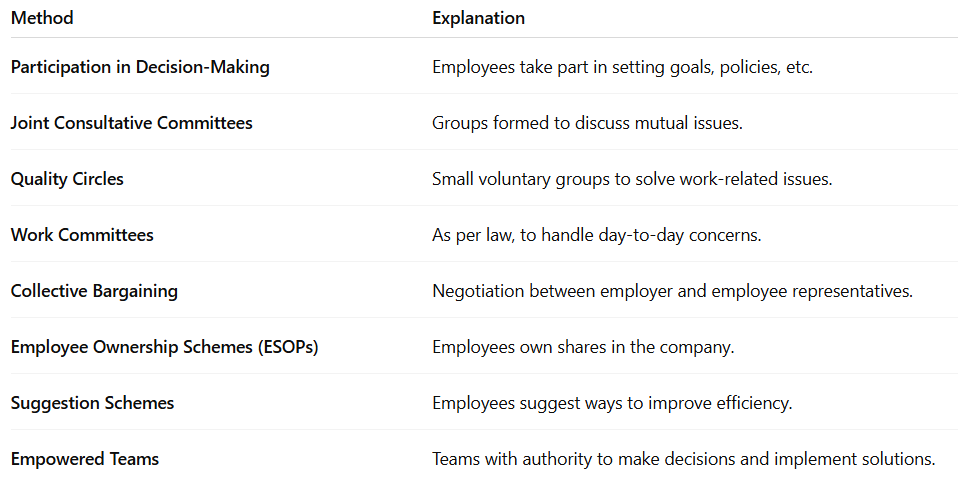958x499 pixels.
Task: Select Joint Consultative Committees cell
Action: pyautogui.click(x=131, y=123)
